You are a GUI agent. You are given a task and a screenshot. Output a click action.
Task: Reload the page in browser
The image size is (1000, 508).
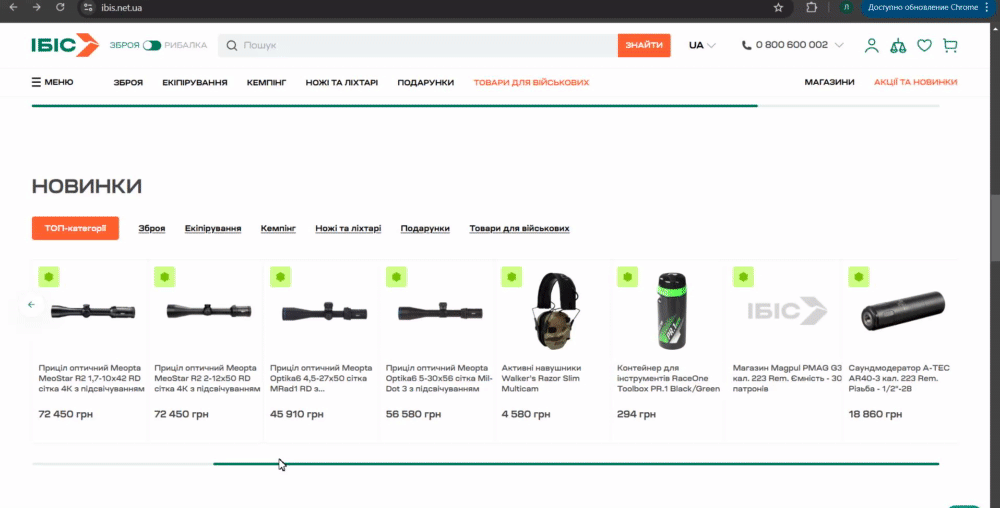click(x=61, y=7)
